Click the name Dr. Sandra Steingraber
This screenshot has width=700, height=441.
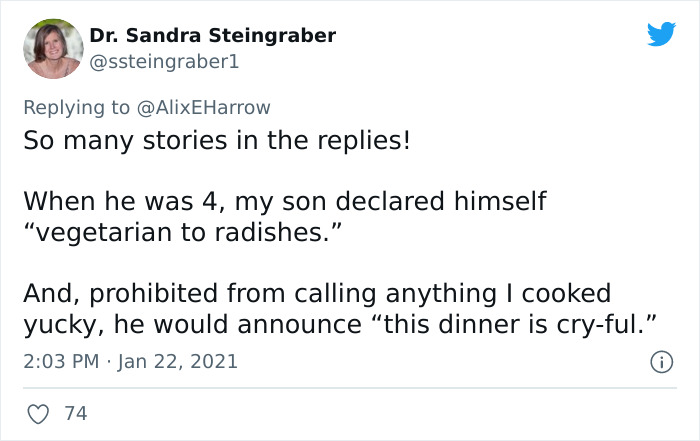tap(212, 36)
